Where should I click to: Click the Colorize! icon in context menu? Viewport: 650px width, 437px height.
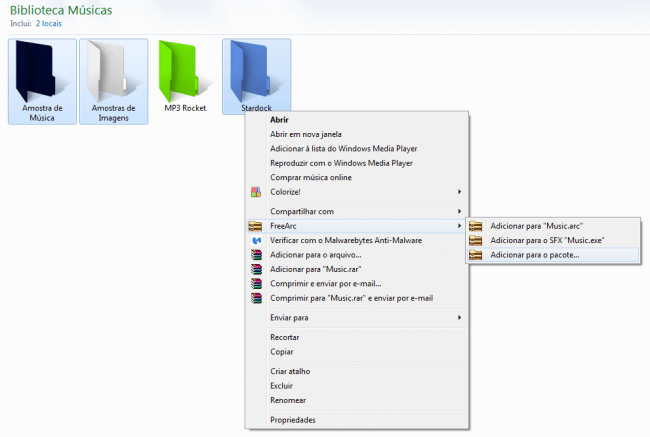point(256,191)
